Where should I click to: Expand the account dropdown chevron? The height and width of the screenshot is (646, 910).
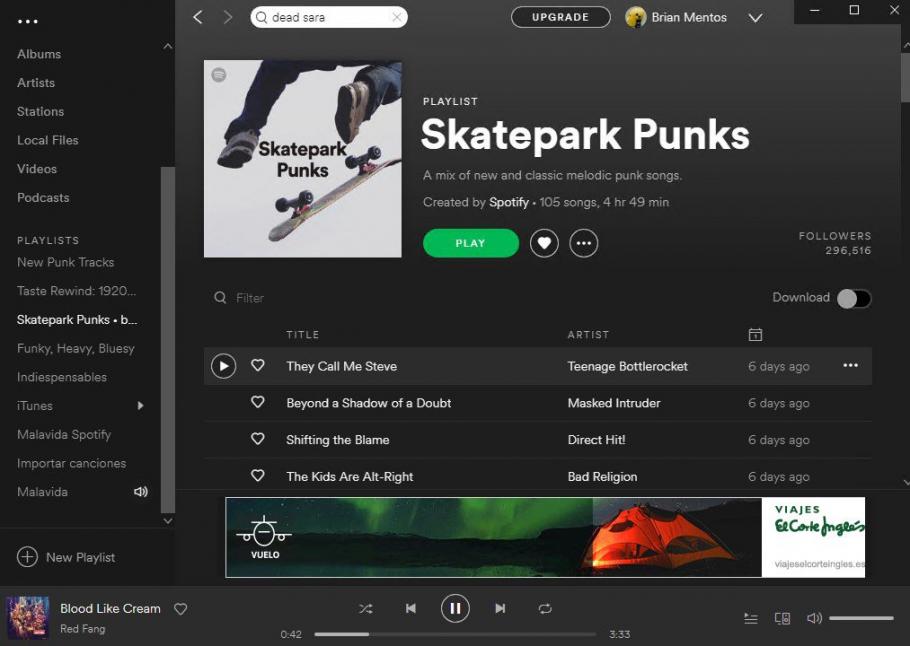click(x=755, y=18)
